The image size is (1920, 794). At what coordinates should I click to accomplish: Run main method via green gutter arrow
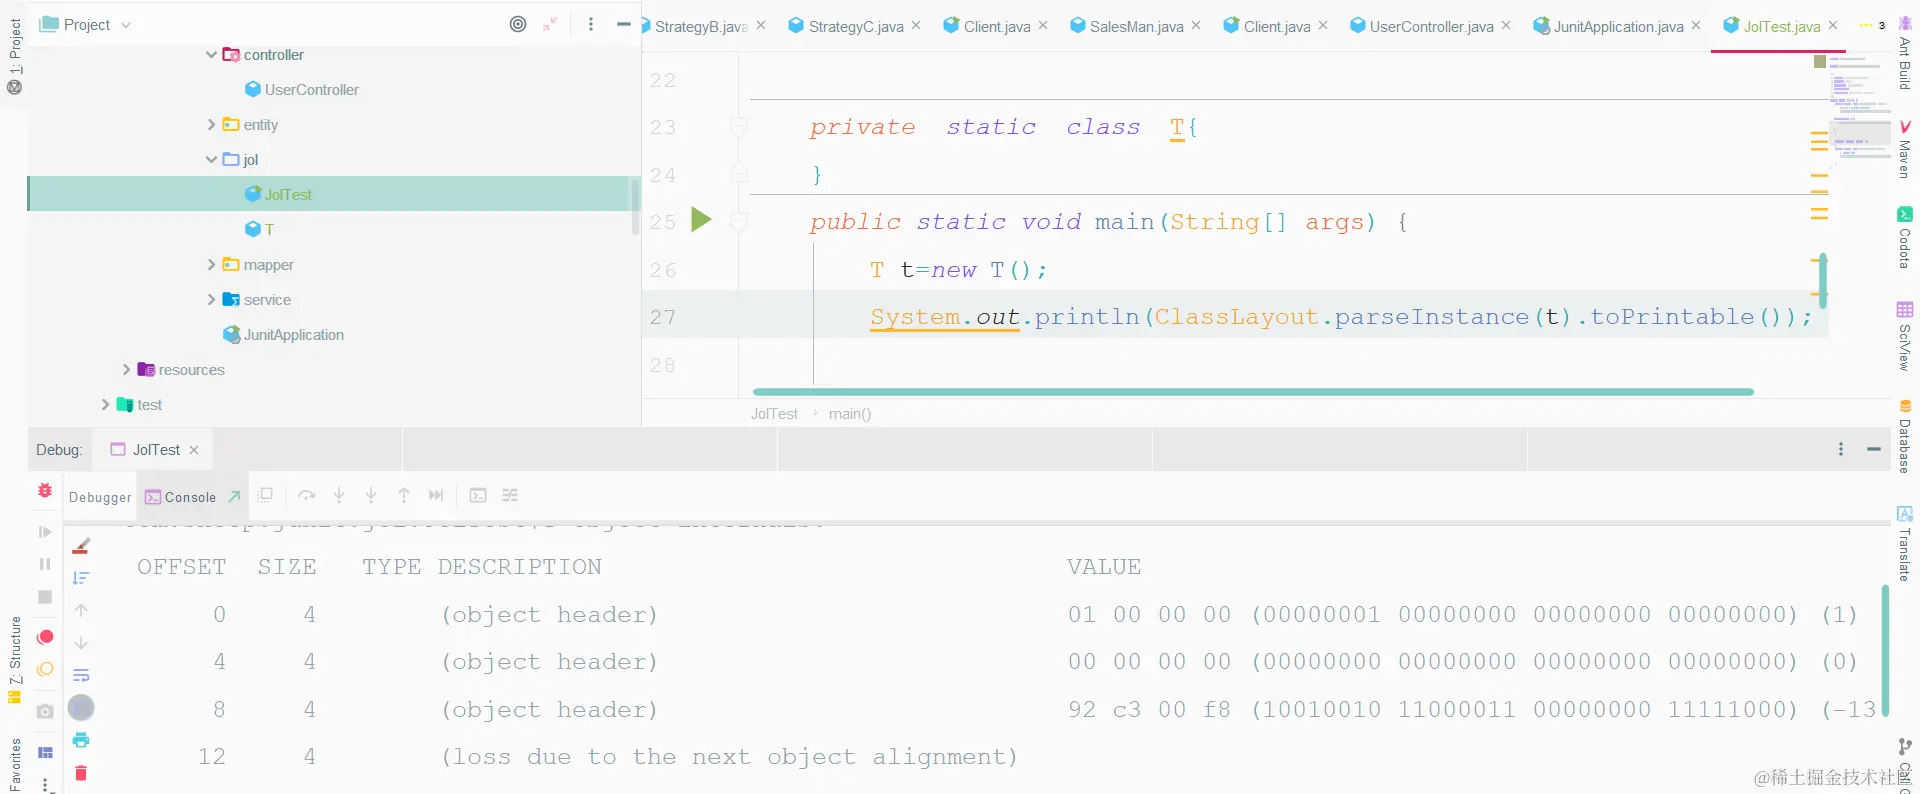tap(701, 220)
